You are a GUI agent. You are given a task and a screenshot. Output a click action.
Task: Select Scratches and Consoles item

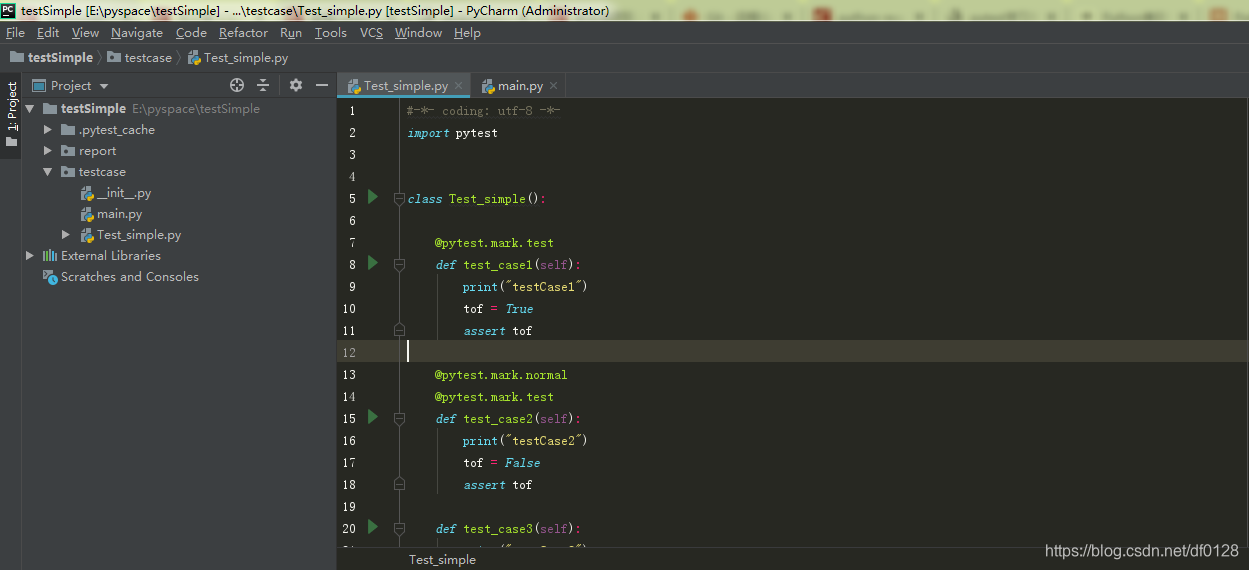(130, 277)
